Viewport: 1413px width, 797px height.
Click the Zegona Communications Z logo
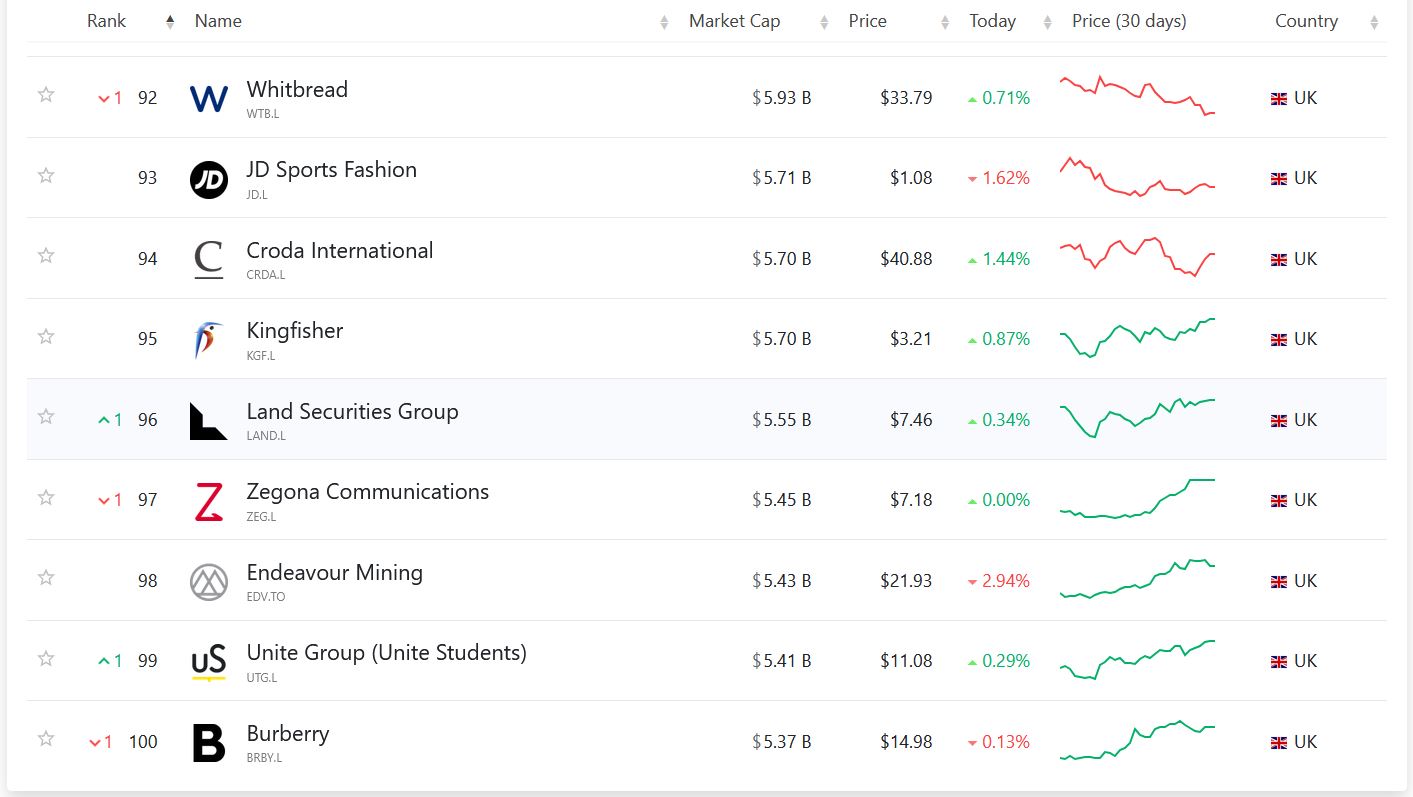pos(208,501)
